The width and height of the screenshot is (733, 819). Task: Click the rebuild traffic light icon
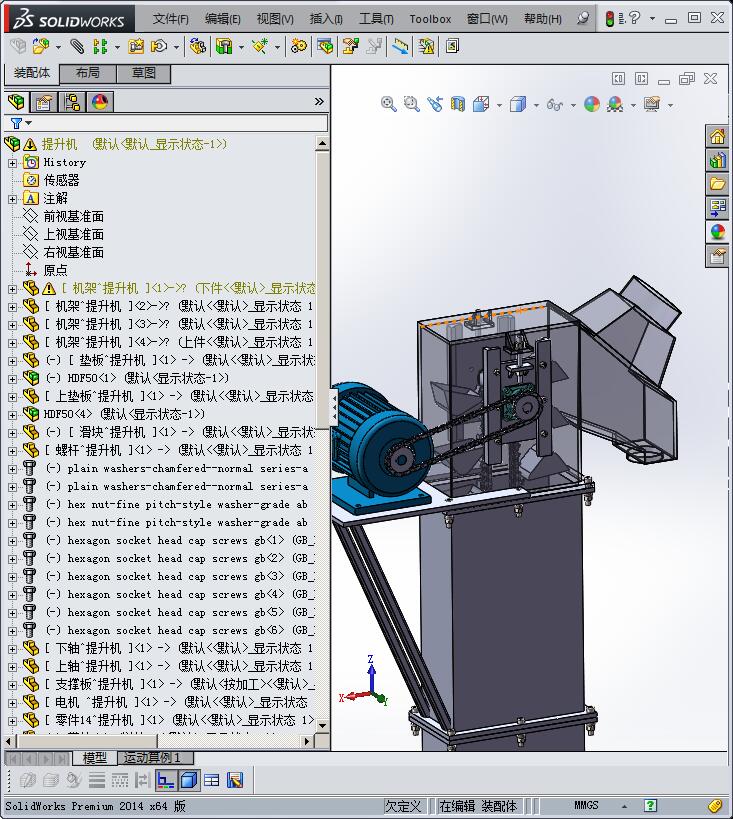coord(609,18)
